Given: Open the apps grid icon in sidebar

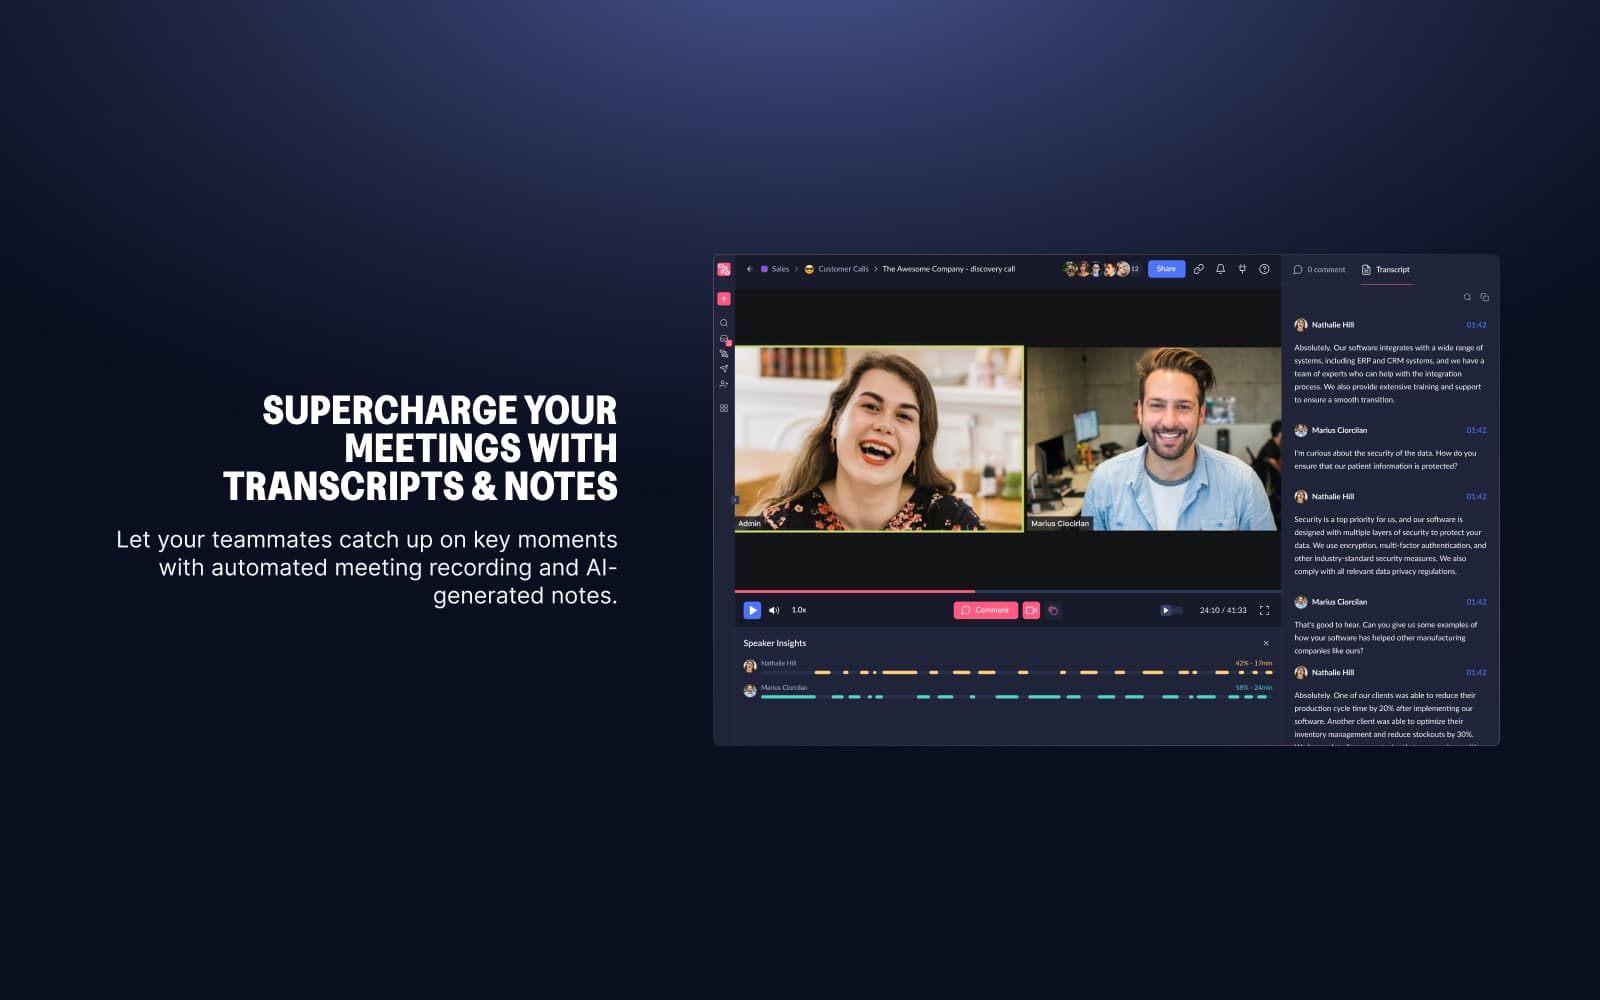Looking at the screenshot, I should [724, 408].
